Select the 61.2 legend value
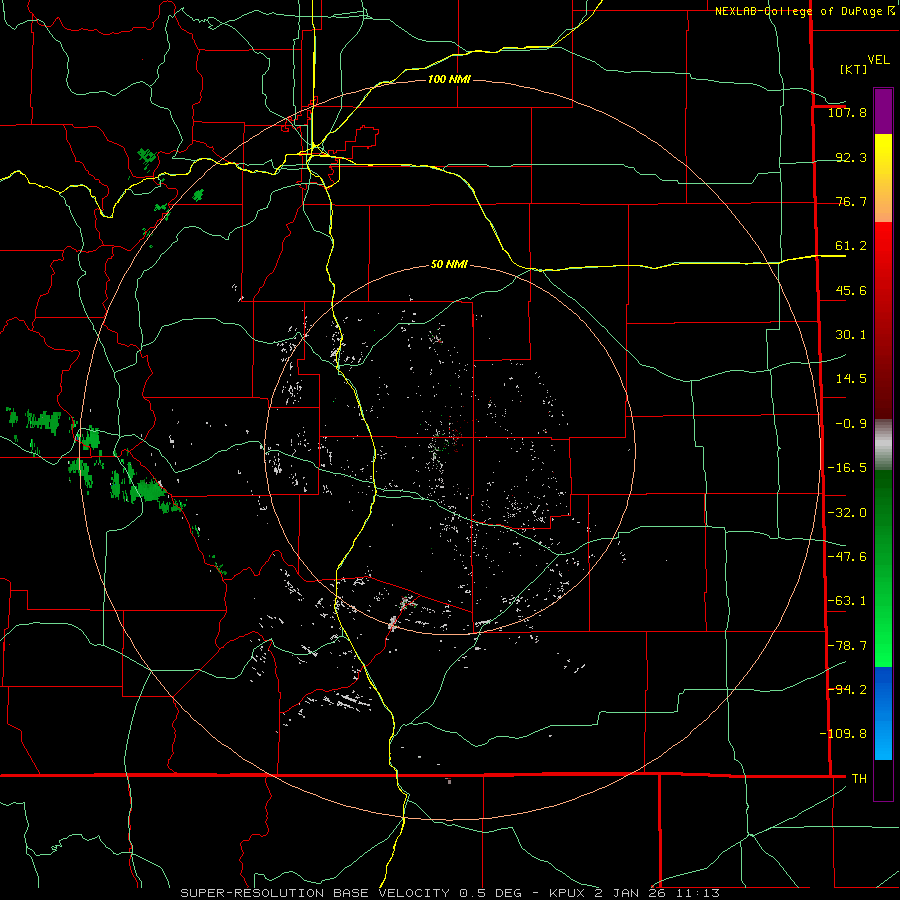Viewport: 900px width, 900px height. click(x=851, y=246)
